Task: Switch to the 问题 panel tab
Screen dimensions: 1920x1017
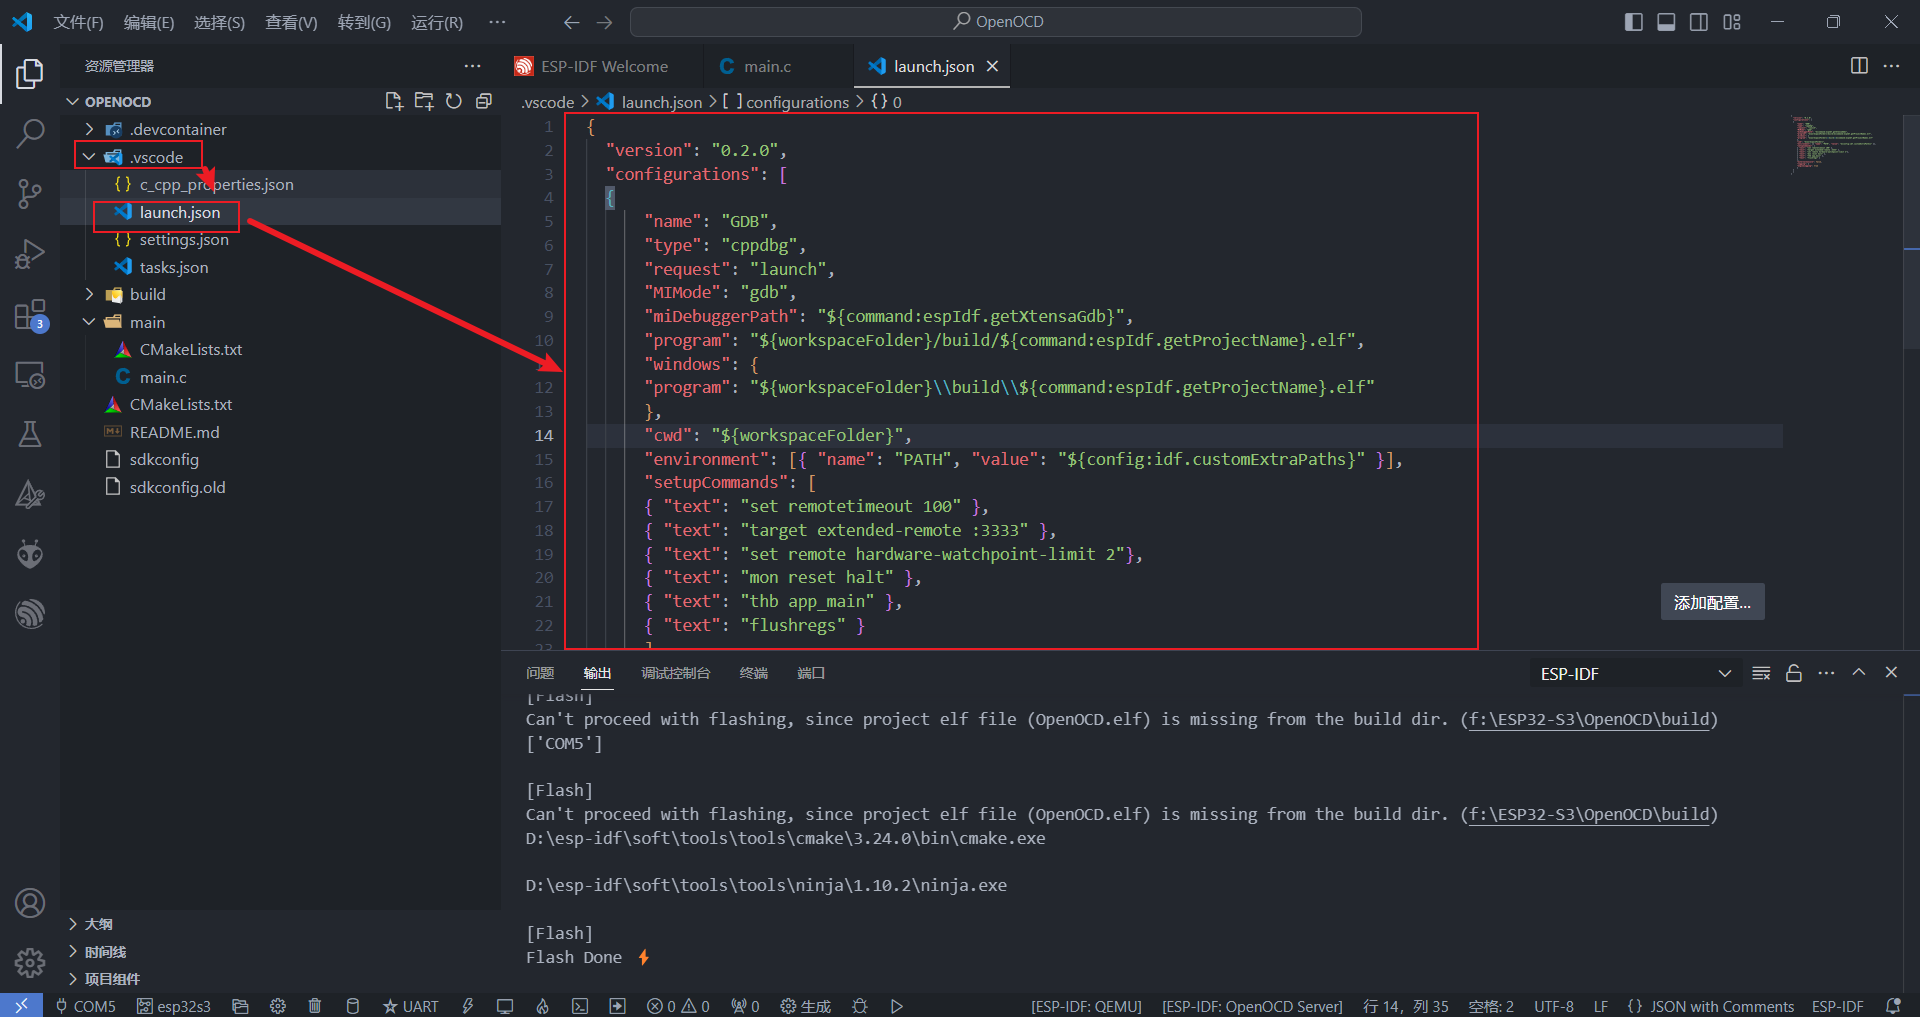Action: coord(540,673)
